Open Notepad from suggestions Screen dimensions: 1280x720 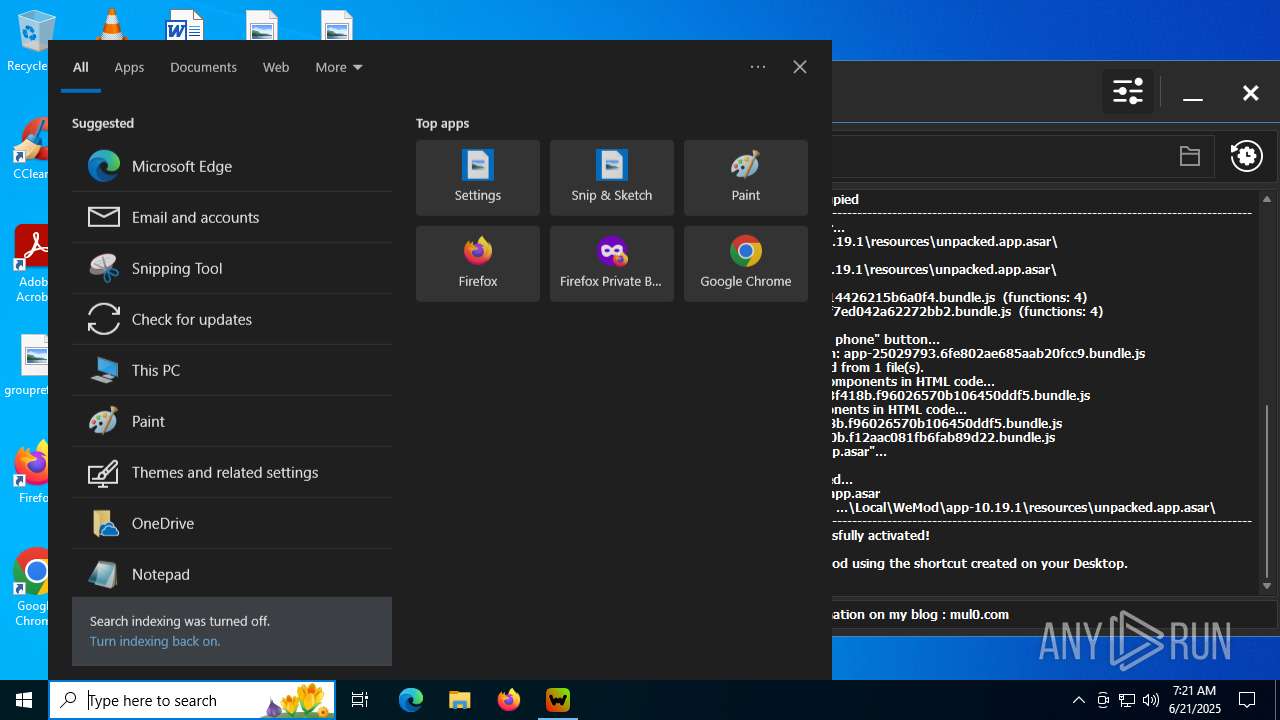pos(232,574)
